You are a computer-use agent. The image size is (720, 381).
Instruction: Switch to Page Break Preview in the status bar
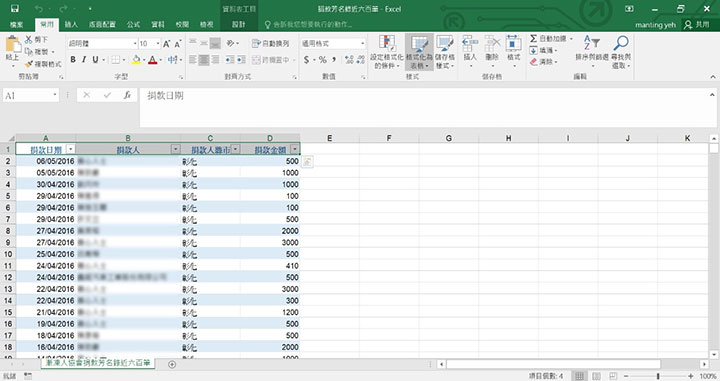(x=613, y=376)
